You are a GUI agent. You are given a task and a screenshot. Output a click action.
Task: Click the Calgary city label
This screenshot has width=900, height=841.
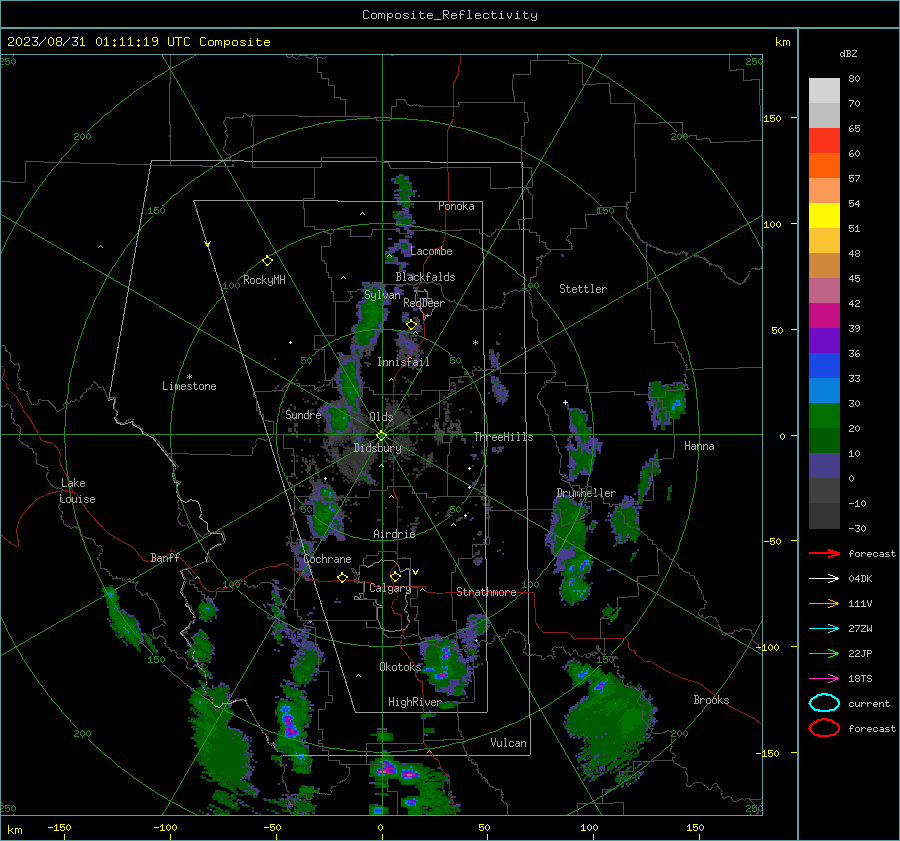click(x=390, y=588)
